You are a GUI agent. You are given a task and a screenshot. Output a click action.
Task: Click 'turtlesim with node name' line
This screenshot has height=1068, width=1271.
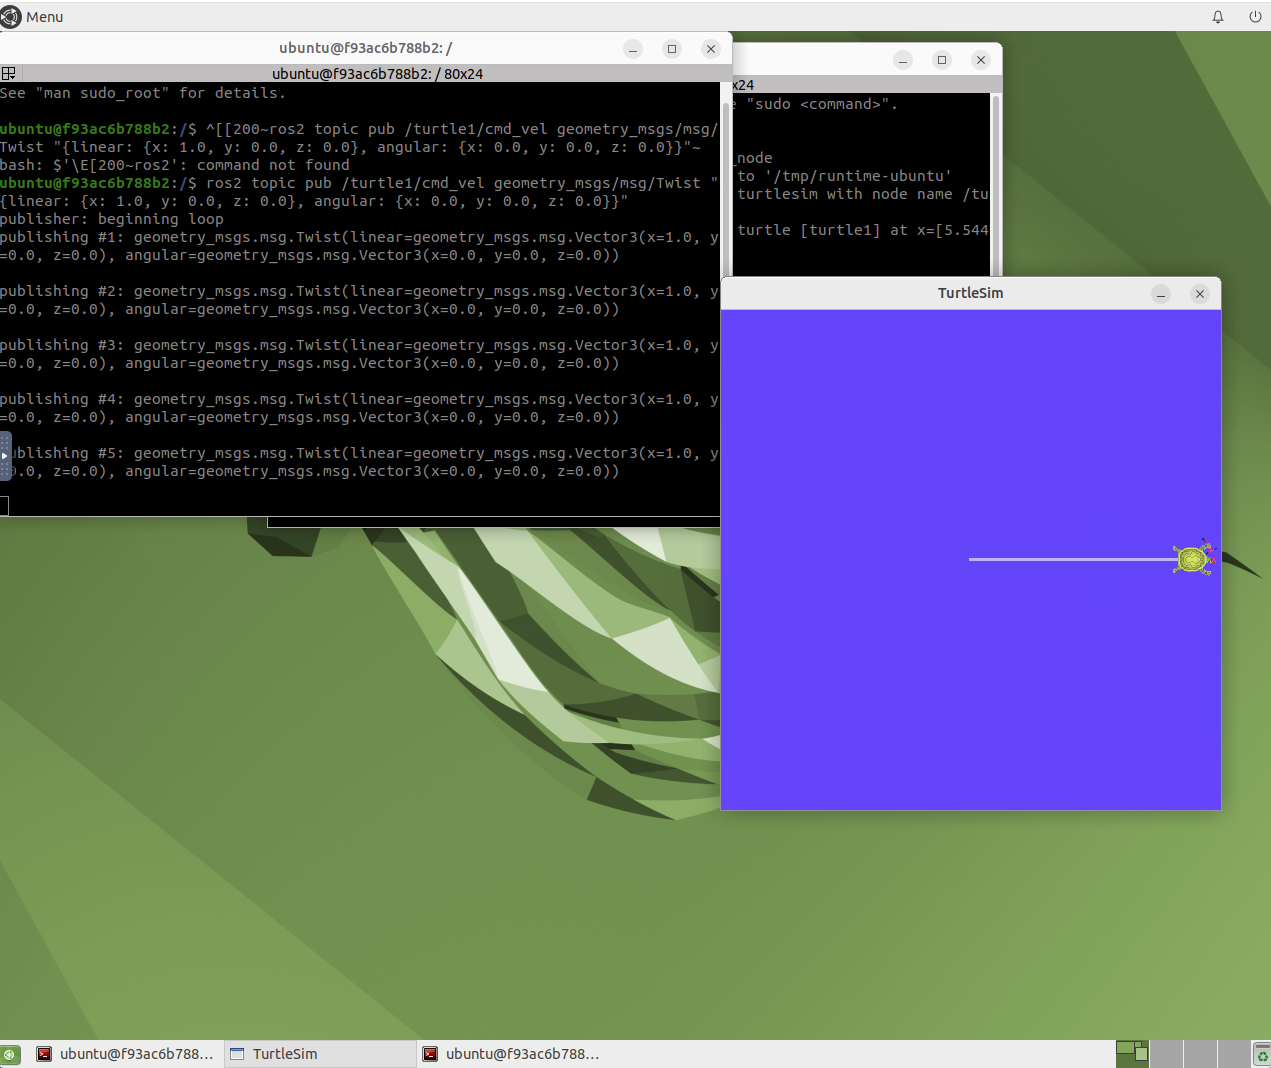click(863, 194)
